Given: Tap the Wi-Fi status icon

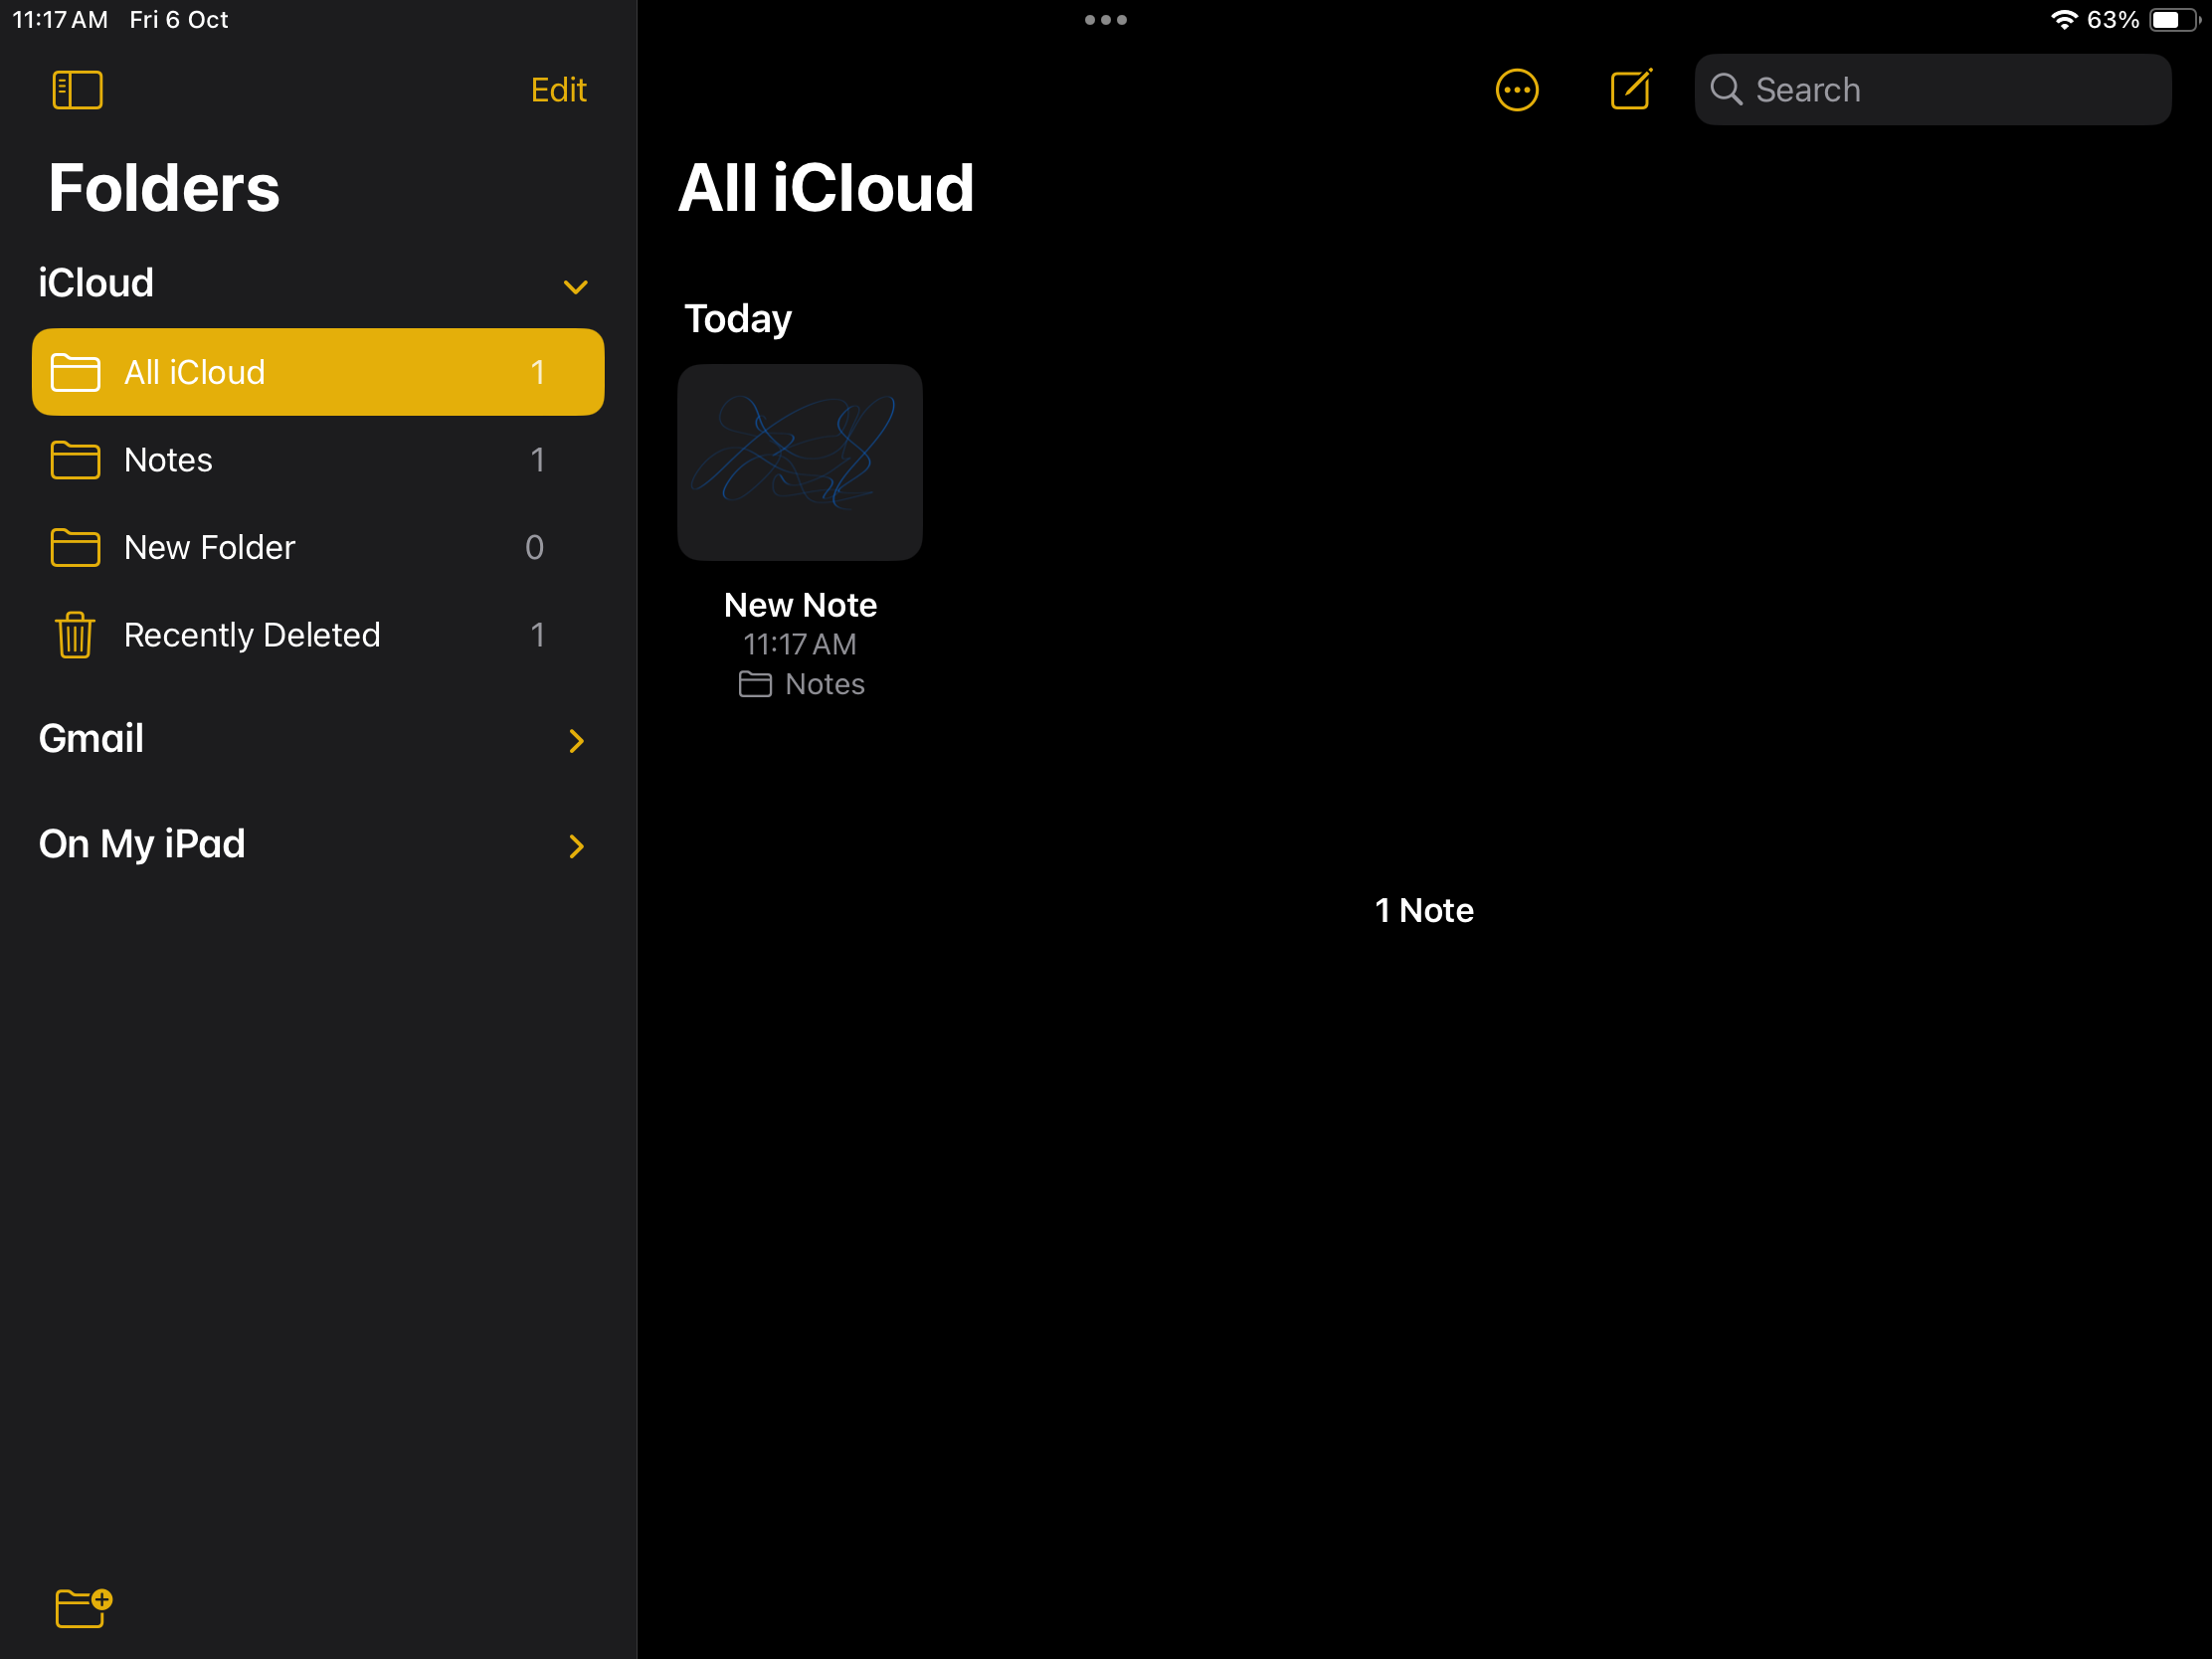Looking at the screenshot, I should tap(2063, 20).
